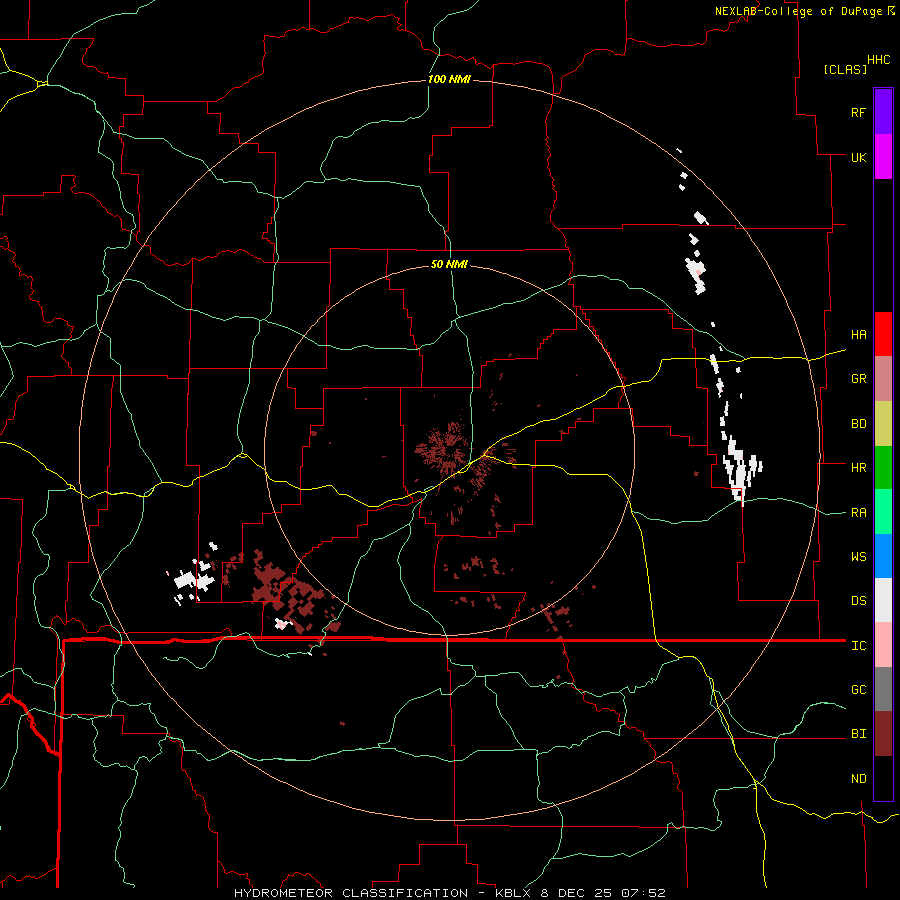The height and width of the screenshot is (900, 900).
Task: Select the pink-brown GR swatch
Action: [x=883, y=379]
